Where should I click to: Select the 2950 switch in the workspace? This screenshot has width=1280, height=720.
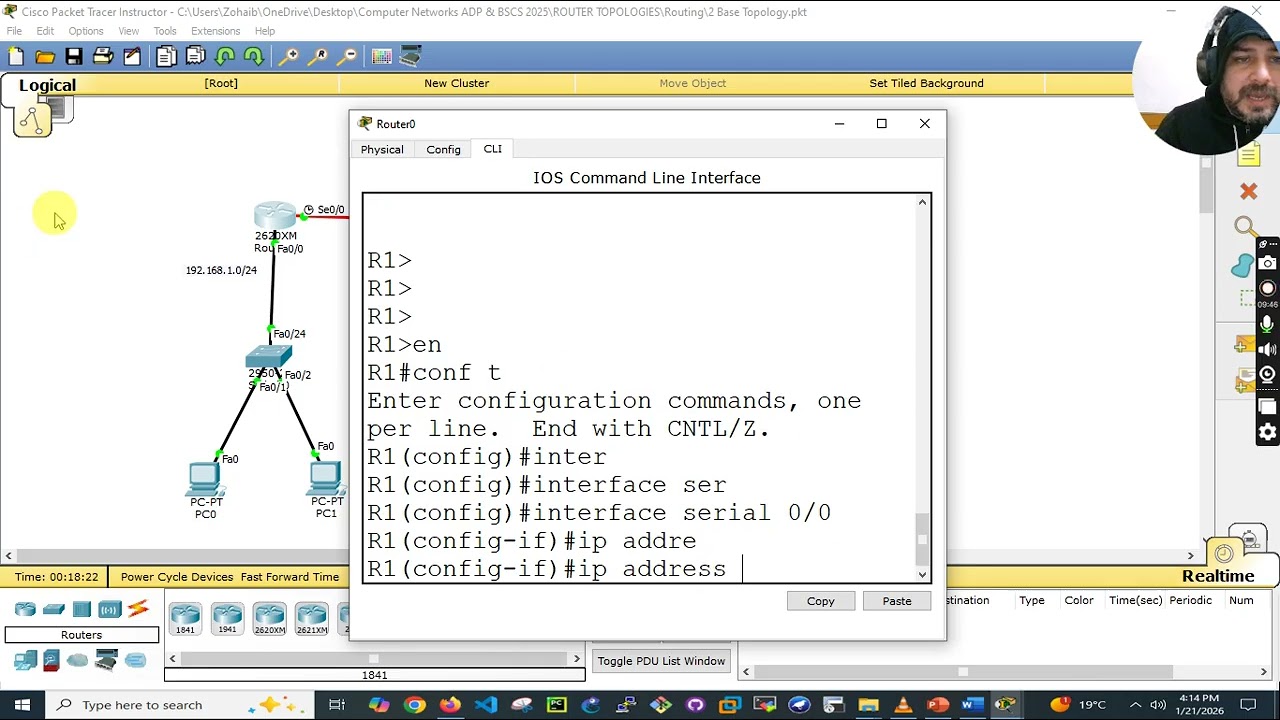pyautogui.click(x=268, y=358)
